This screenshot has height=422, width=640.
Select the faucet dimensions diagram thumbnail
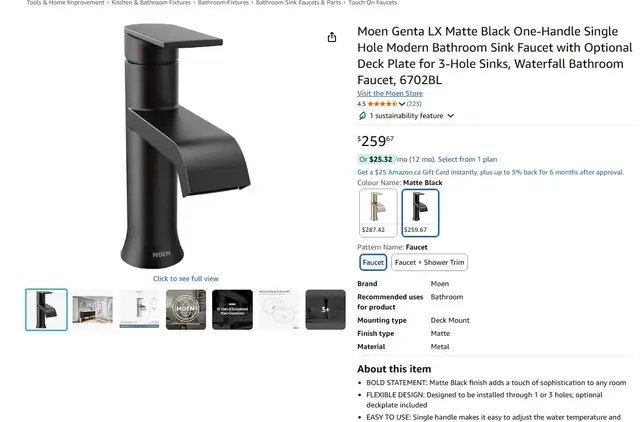[x=139, y=309]
